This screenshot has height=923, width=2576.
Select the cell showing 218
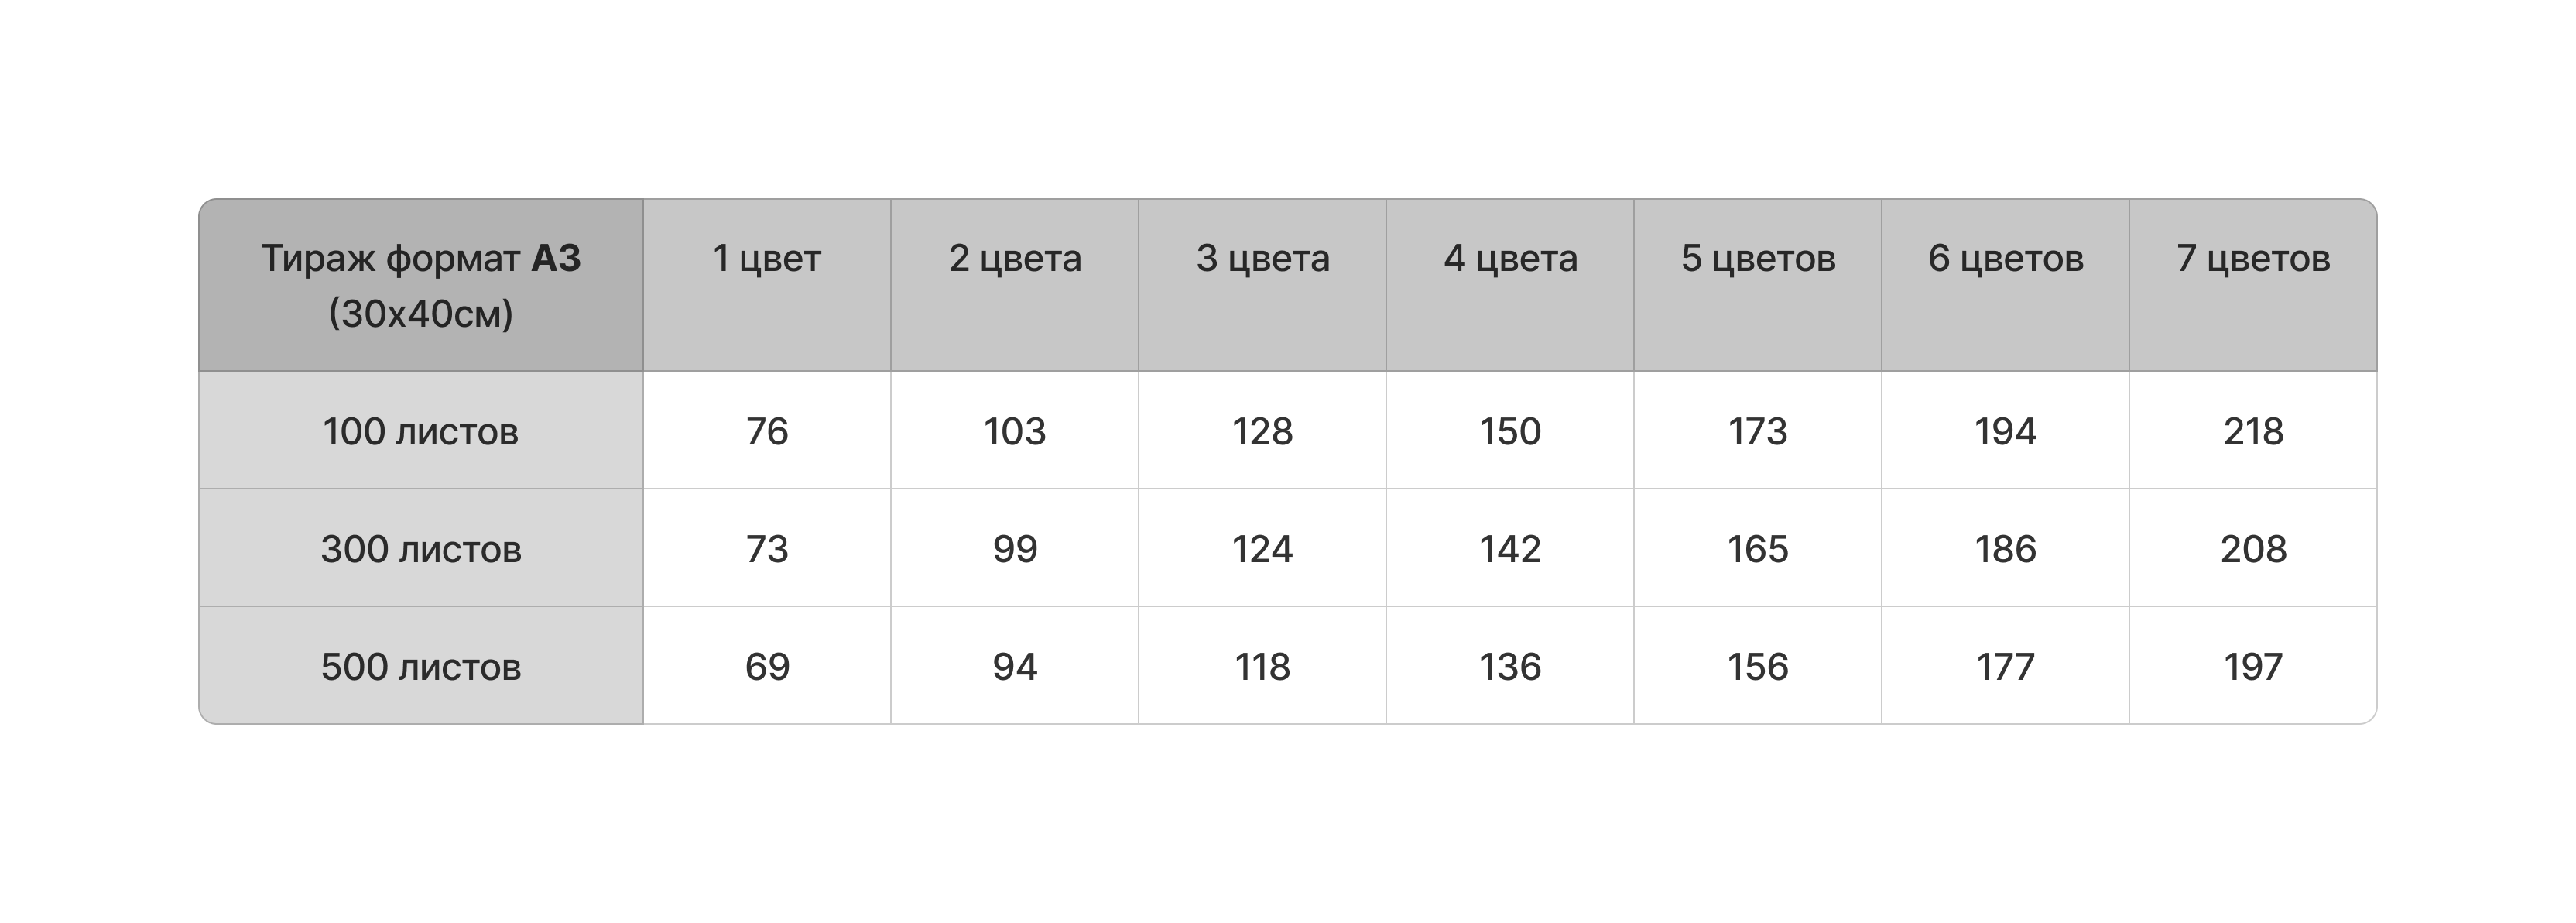[2253, 431]
